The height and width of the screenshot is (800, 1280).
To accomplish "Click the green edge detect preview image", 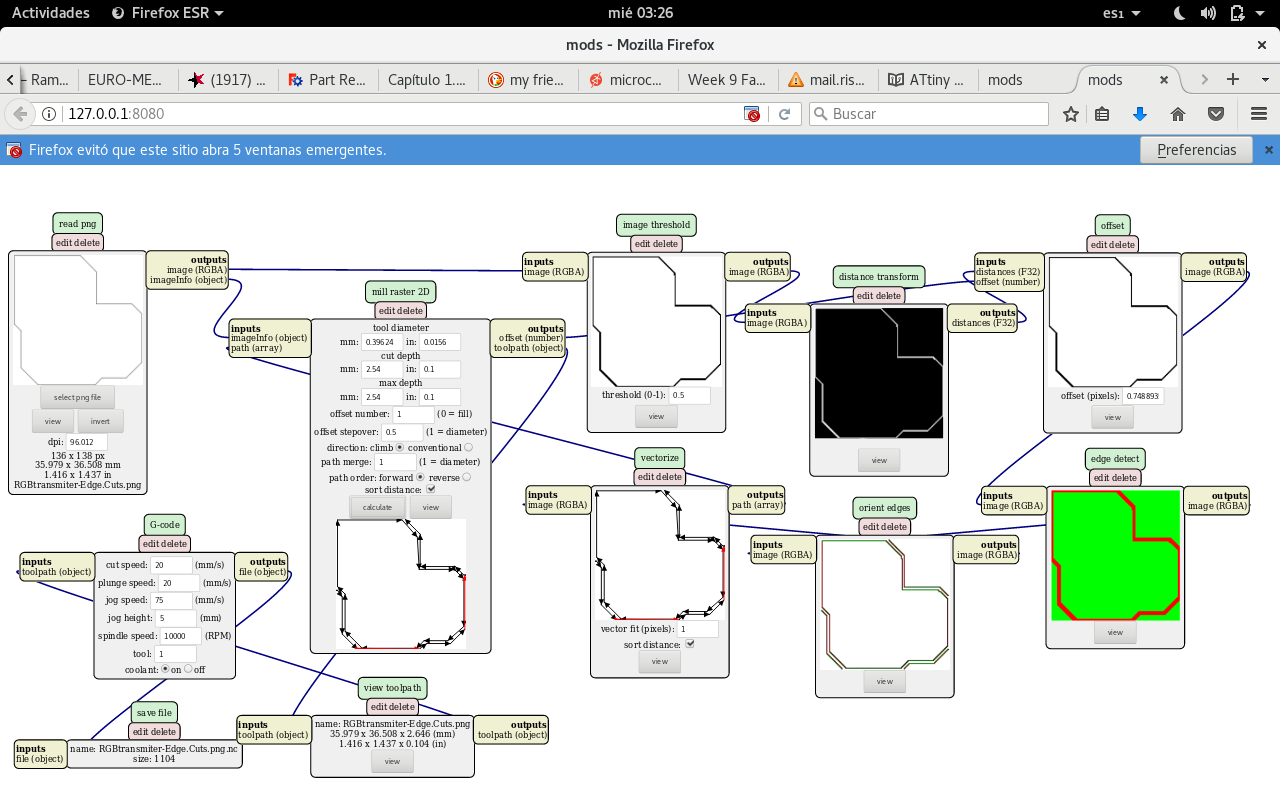I will 1115,555.
